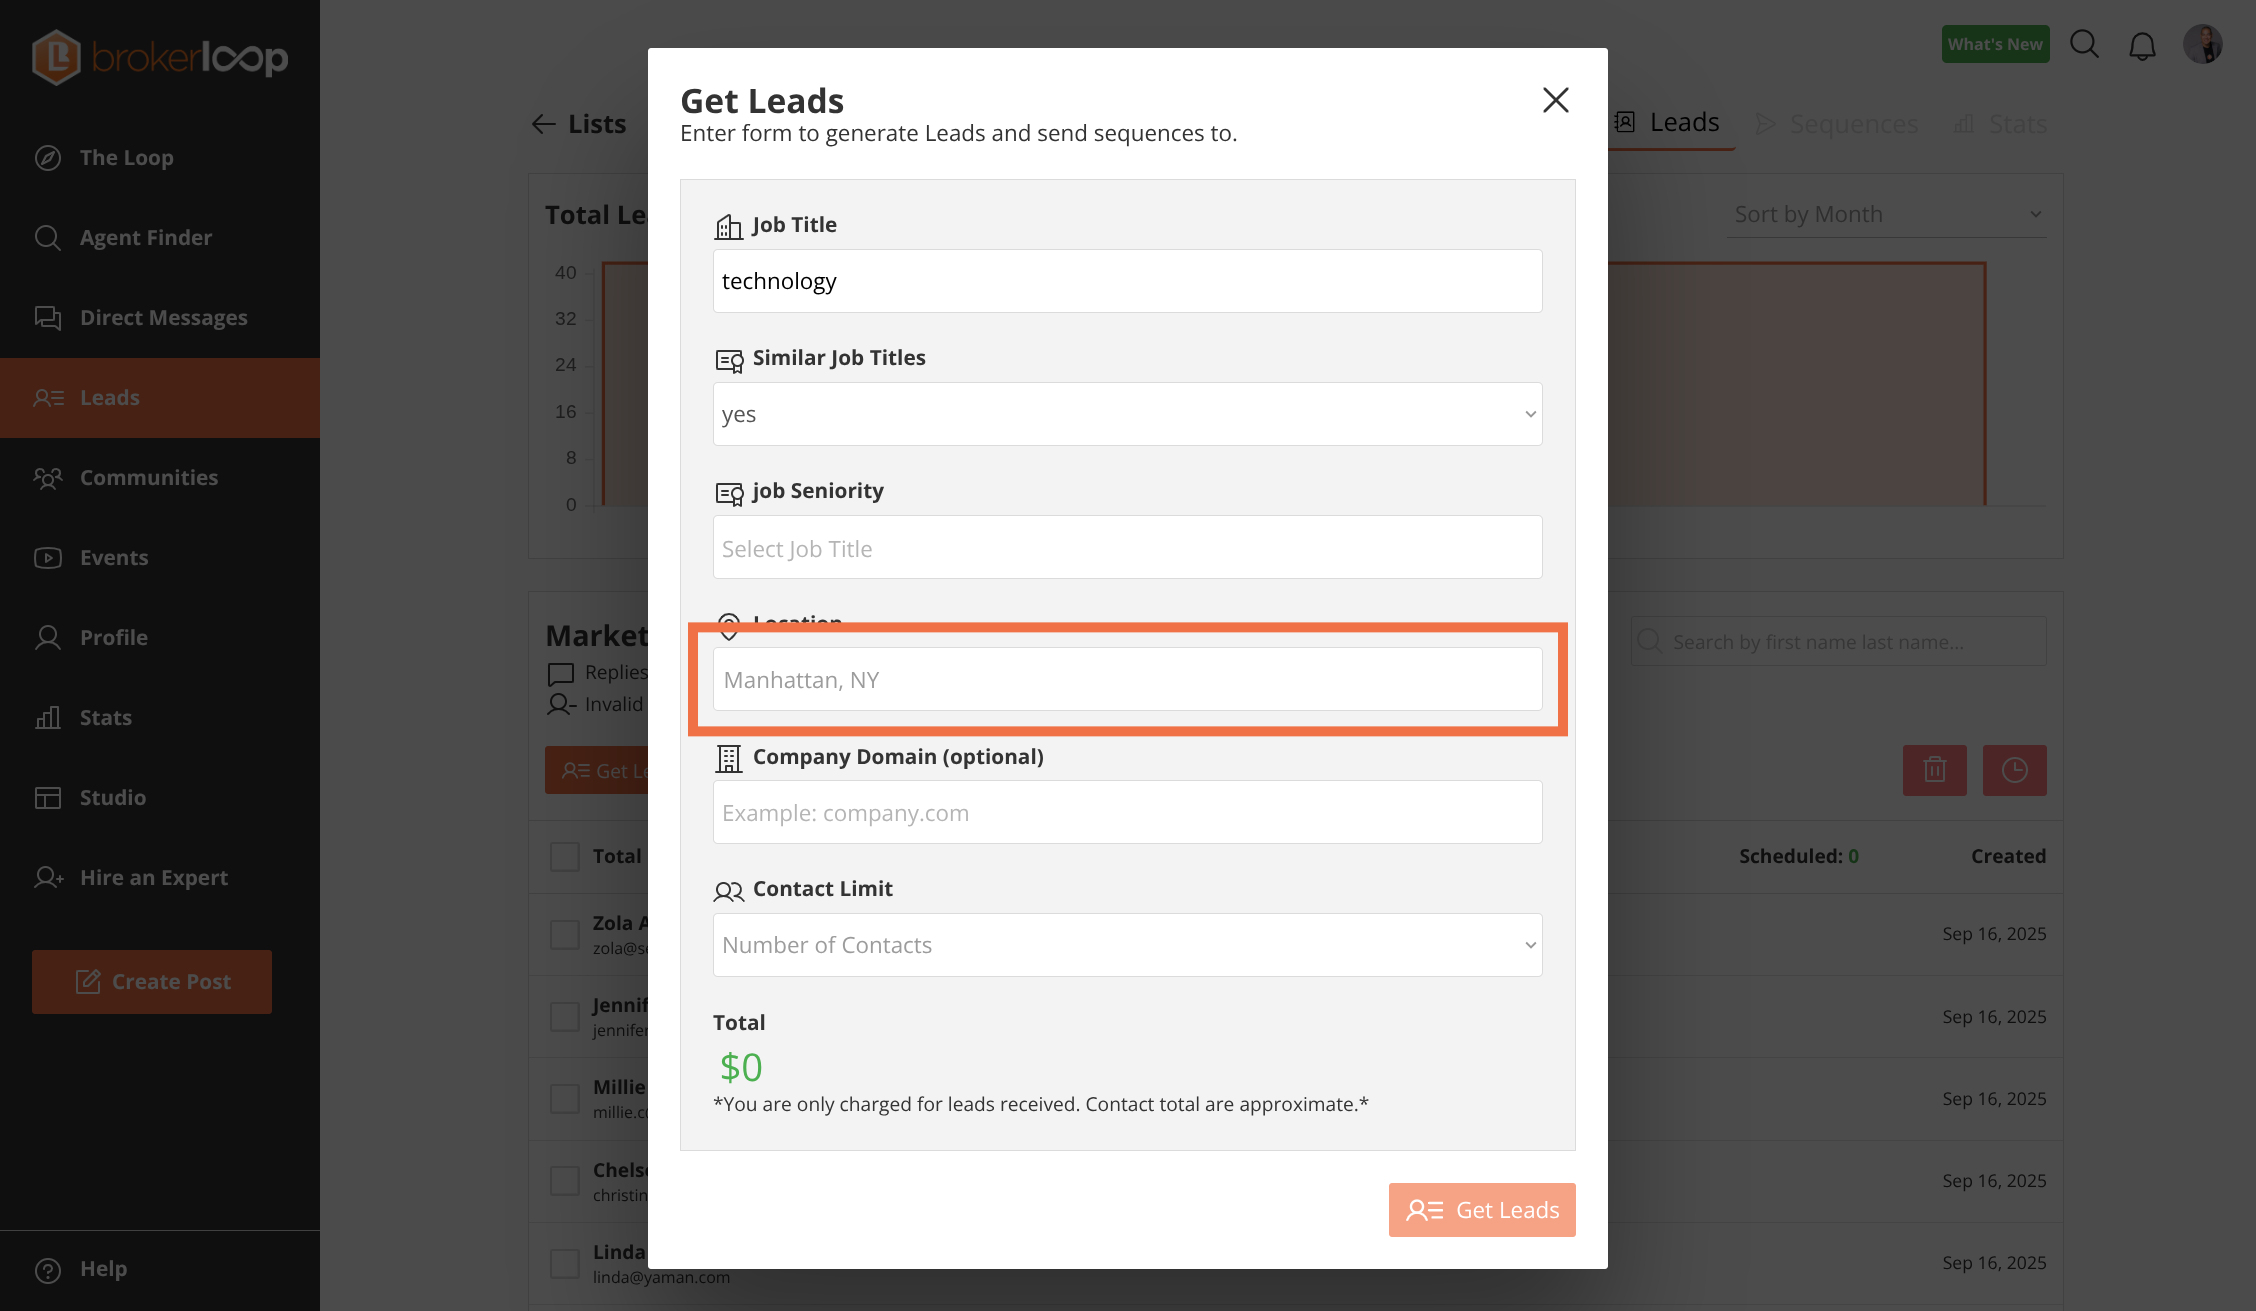The height and width of the screenshot is (1311, 2256).
Task: Expand the Similar Job Titles dropdown
Action: [1127, 414]
